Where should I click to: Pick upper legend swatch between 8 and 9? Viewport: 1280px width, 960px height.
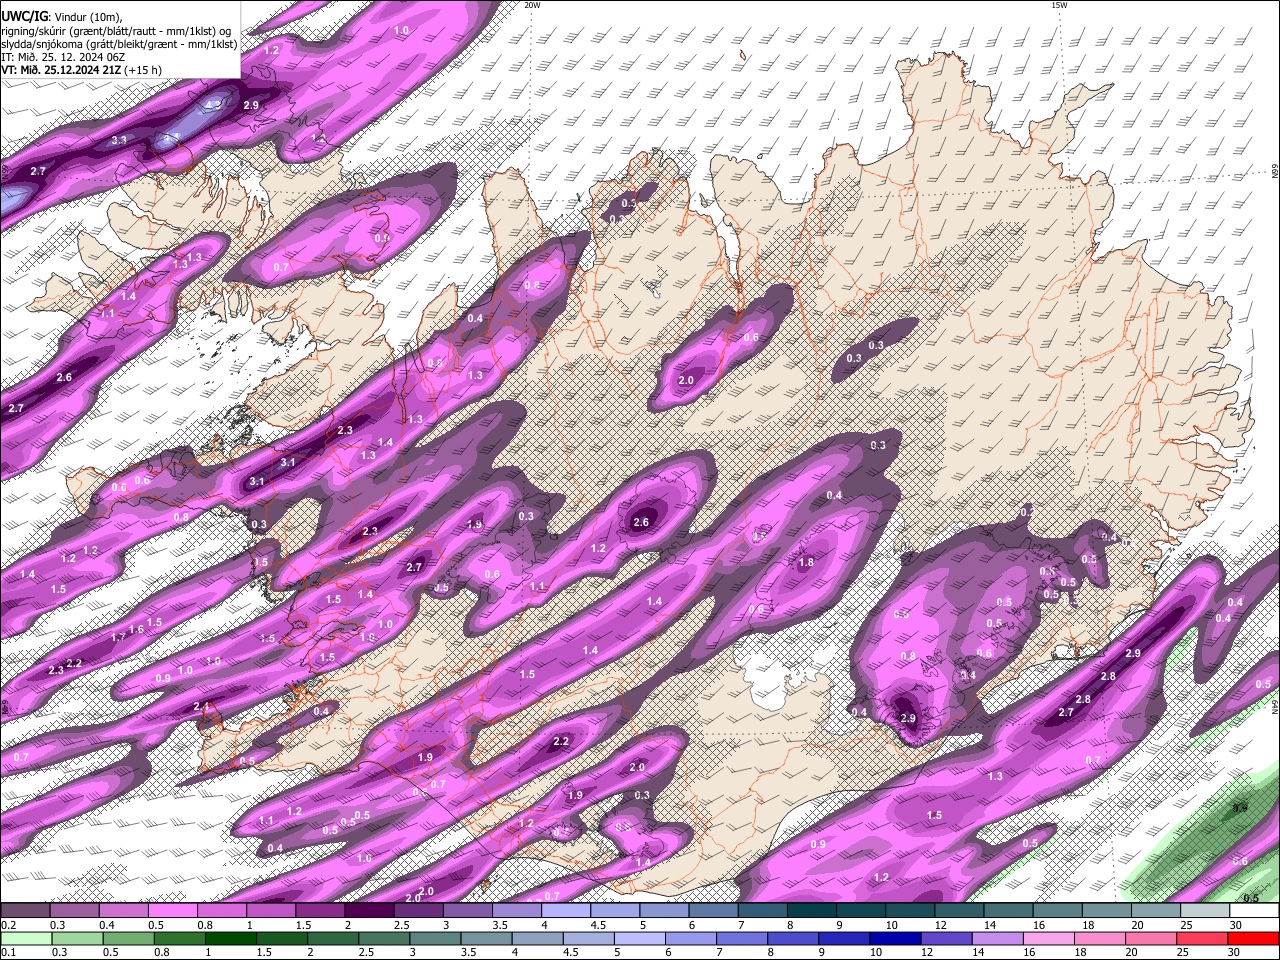812,911
